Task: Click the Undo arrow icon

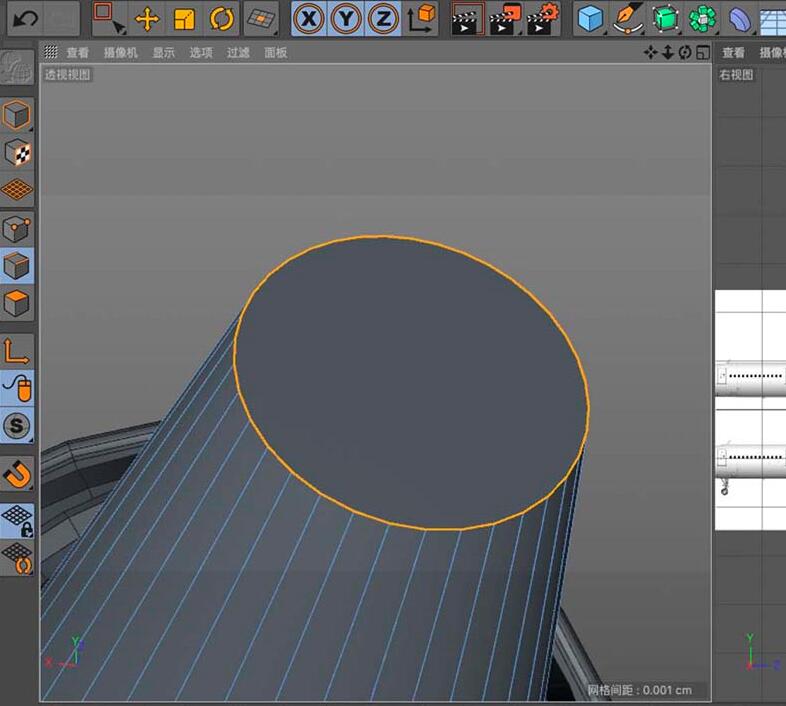Action: [x=25, y=19]
